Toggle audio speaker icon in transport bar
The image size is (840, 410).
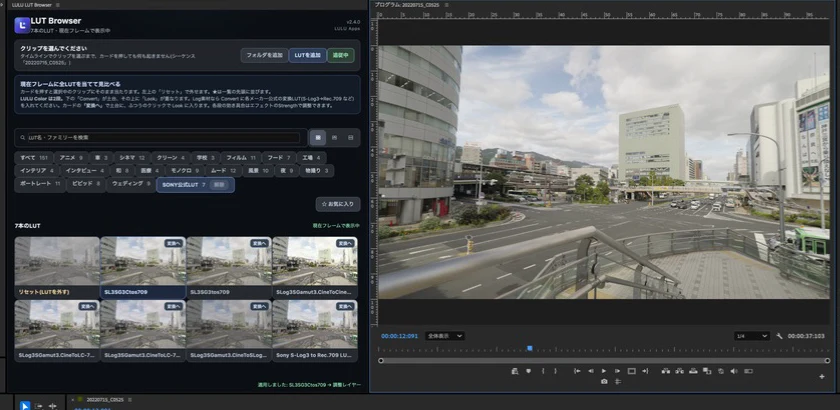pos(734,371)
